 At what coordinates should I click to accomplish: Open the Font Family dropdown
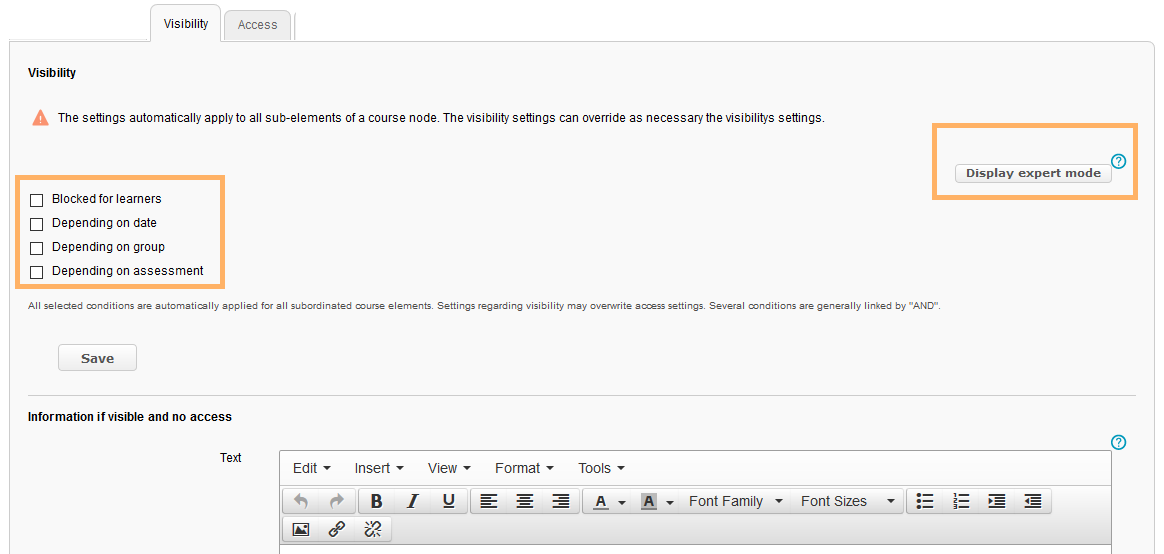(735, 502)
